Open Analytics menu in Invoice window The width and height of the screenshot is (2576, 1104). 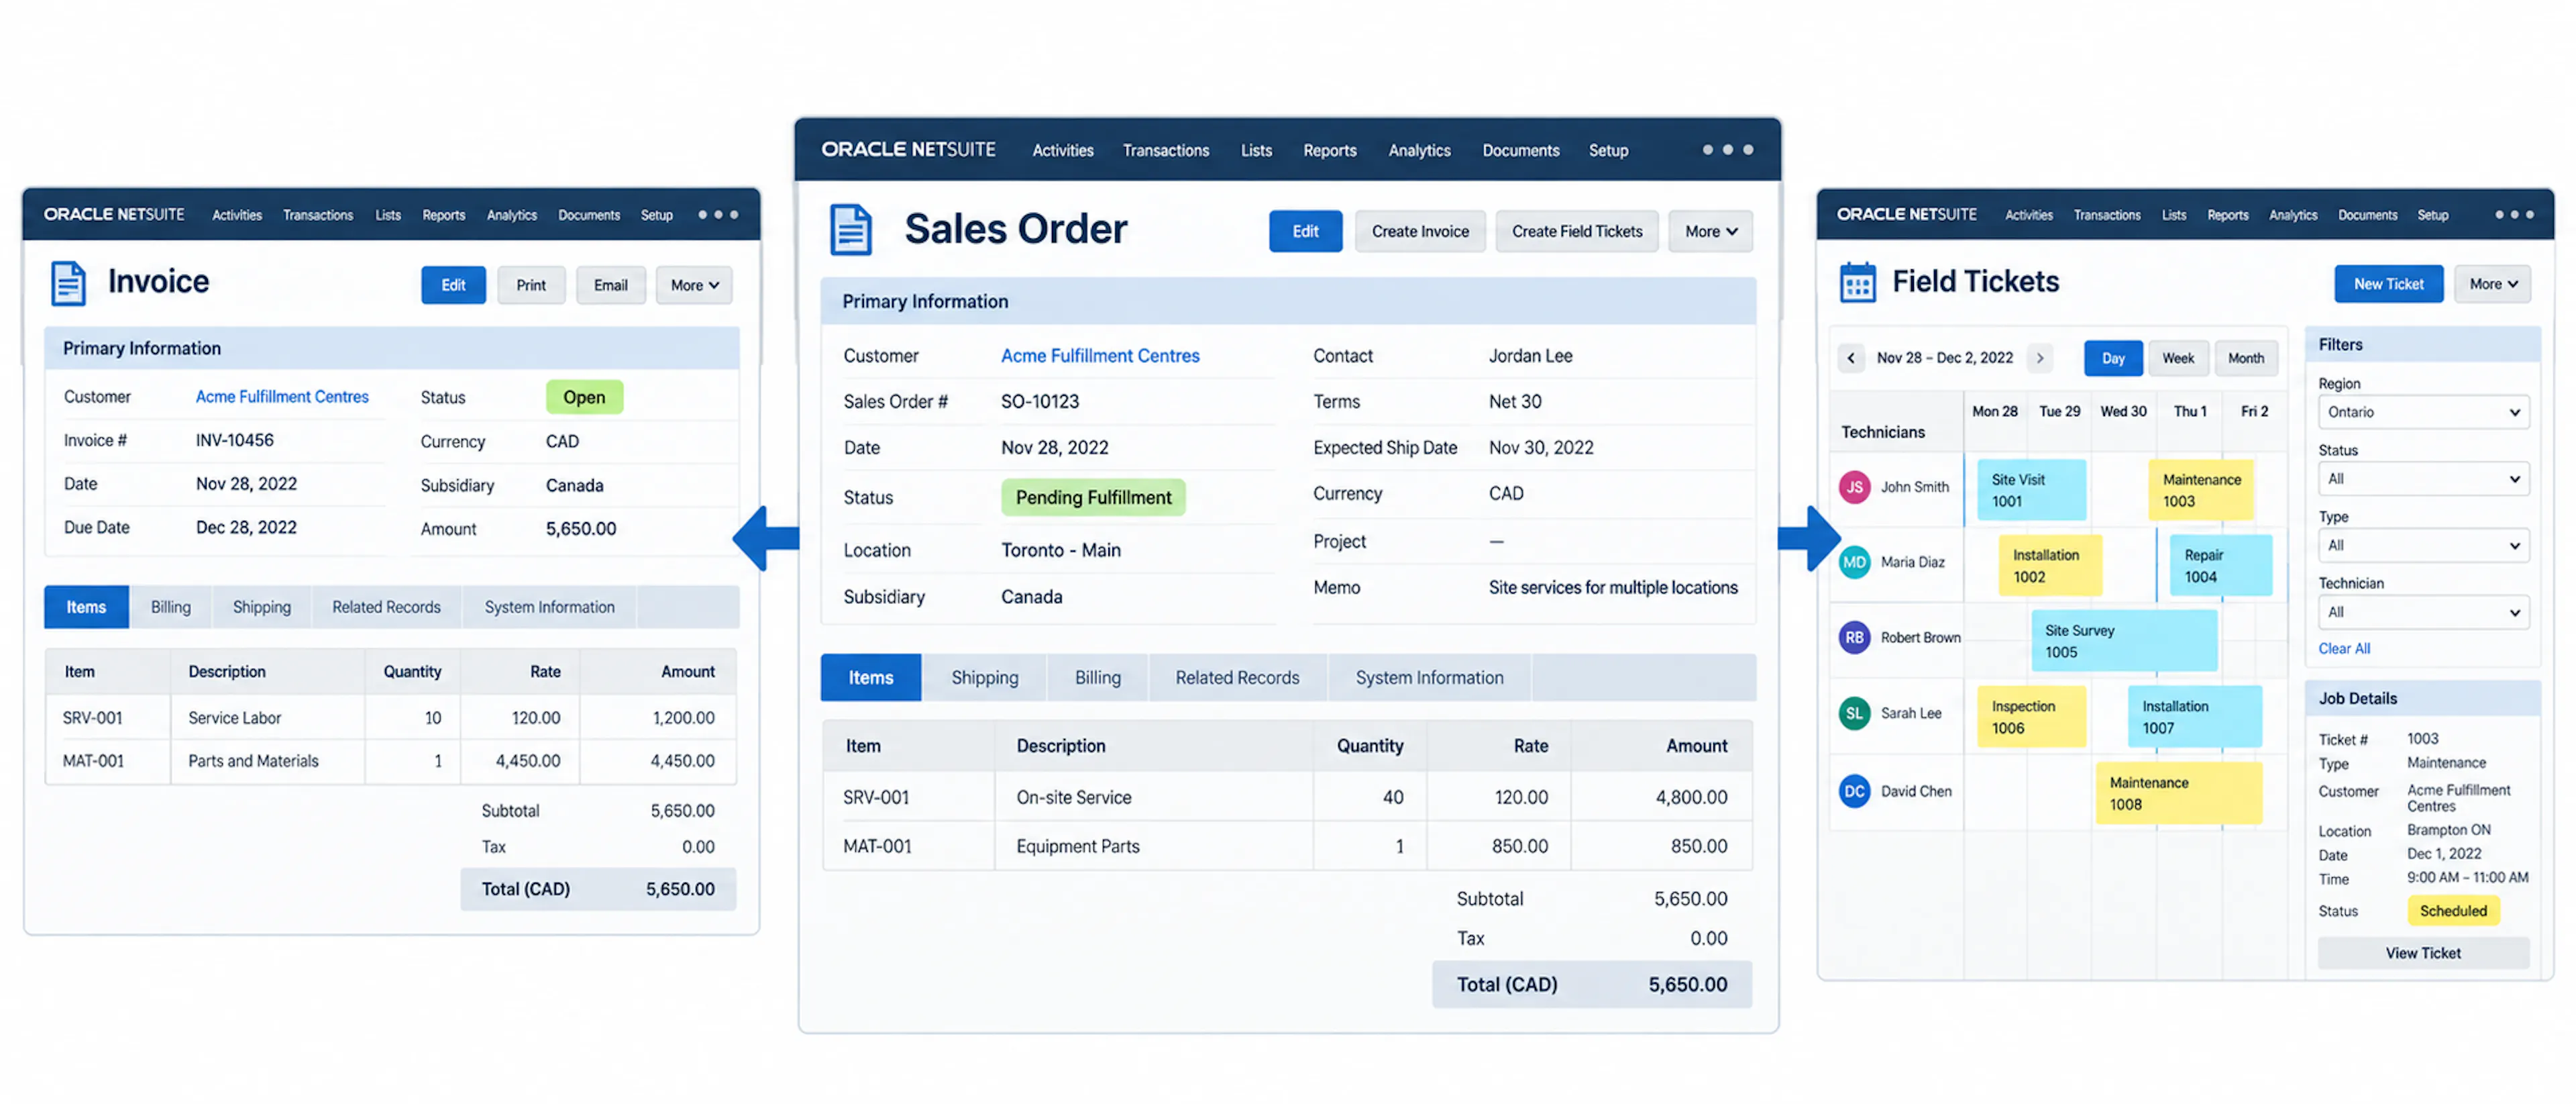coord(511,215)
